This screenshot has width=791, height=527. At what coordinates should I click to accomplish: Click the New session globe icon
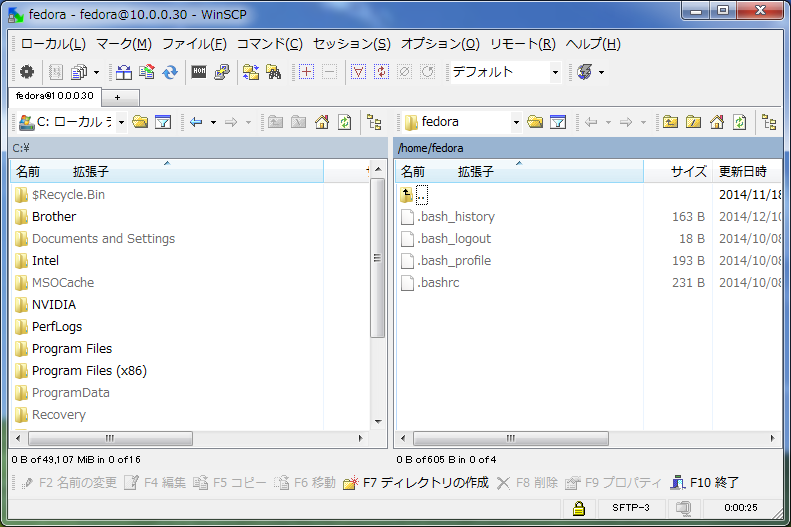coord(585,72)
